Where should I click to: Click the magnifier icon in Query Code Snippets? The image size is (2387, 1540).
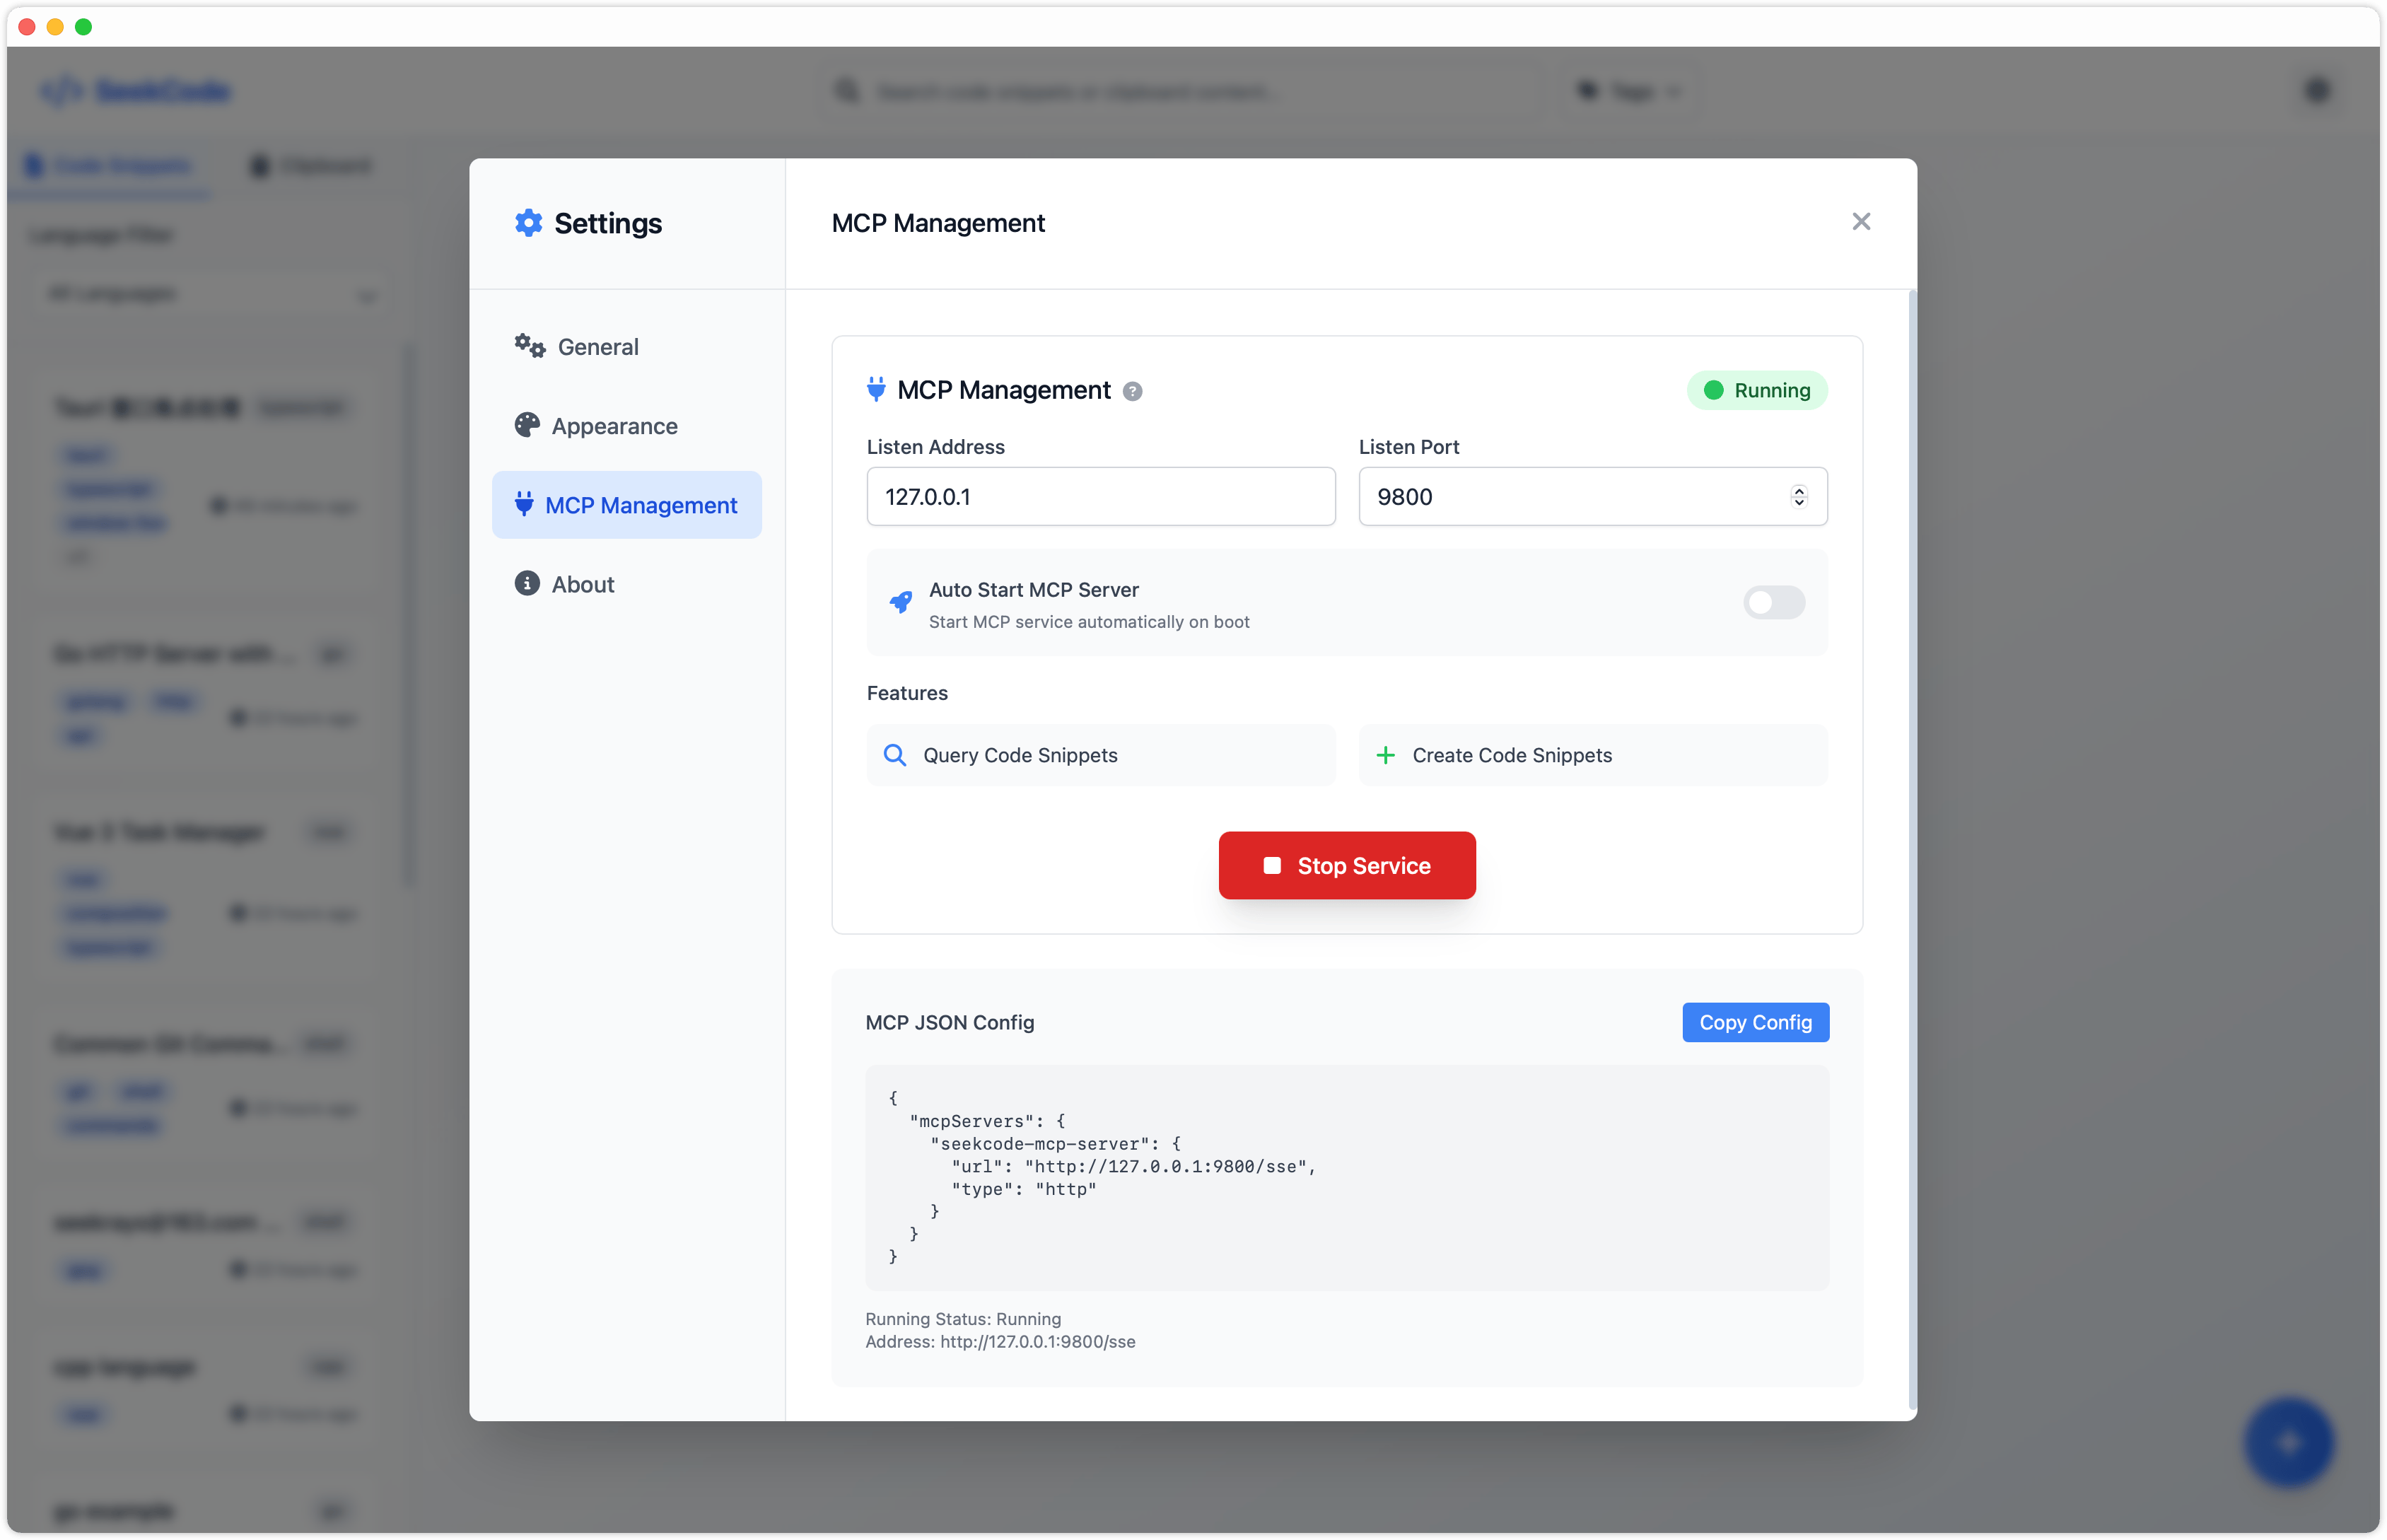pos(895,755)
